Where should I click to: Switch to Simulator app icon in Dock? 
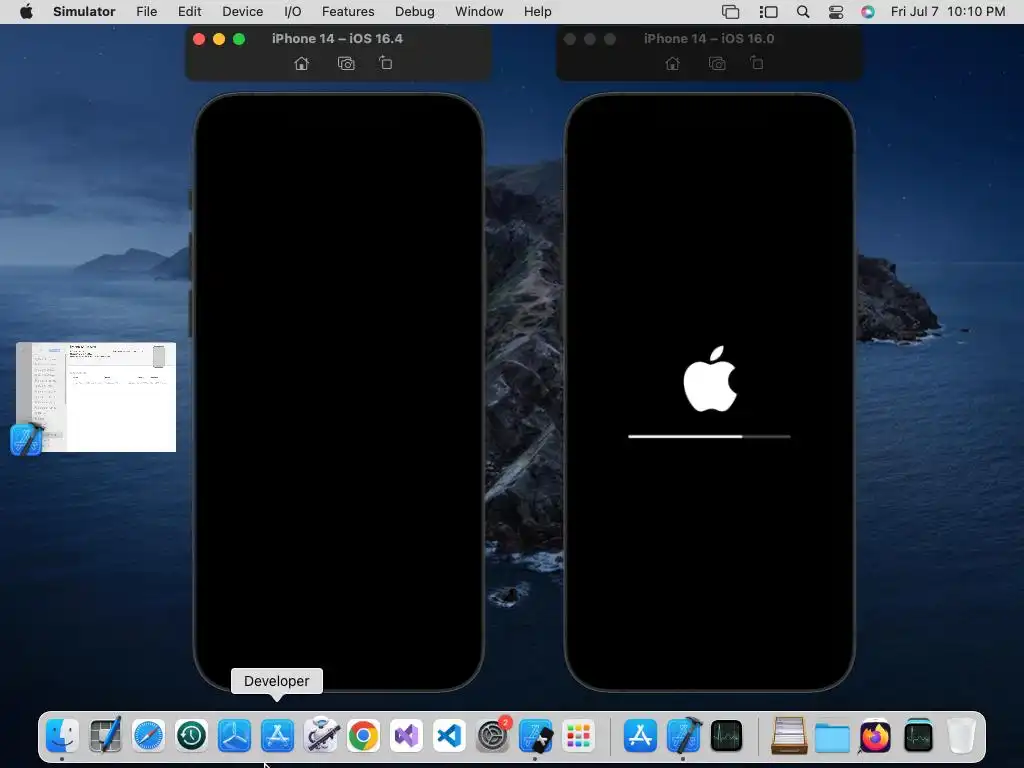[536, 735]
